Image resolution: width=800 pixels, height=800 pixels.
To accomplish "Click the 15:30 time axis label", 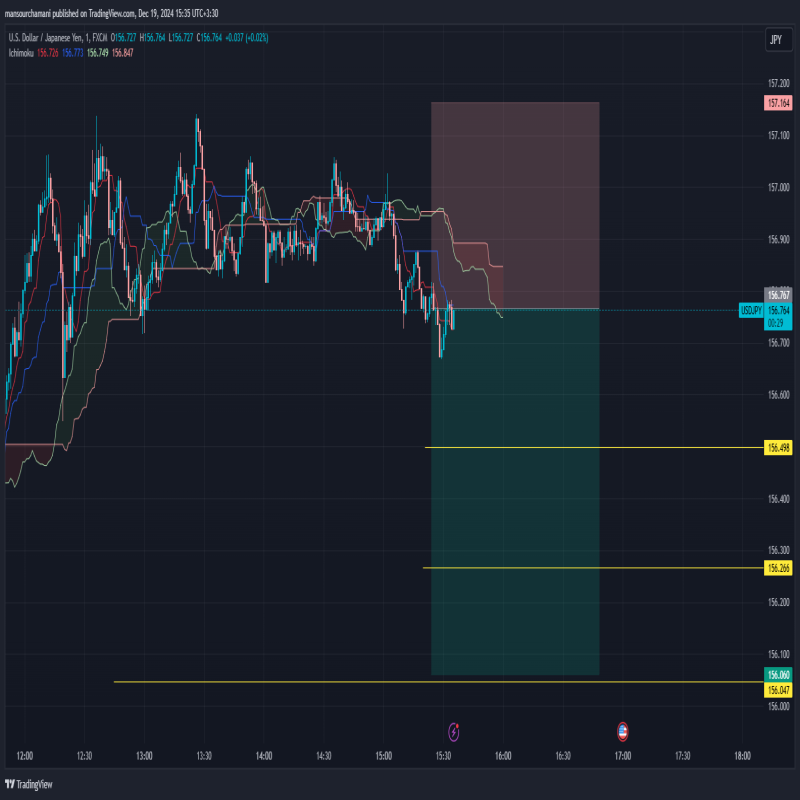I will pyautogui.click(x=443, y=757).
